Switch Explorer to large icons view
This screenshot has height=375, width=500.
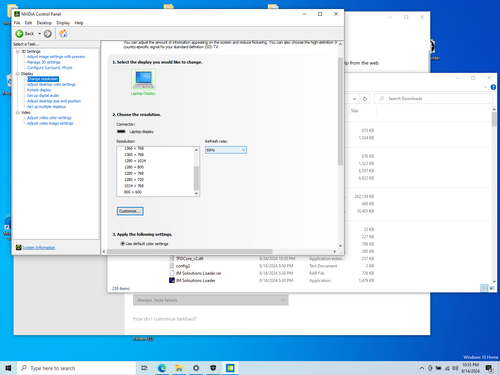click(x=492, y=288)
